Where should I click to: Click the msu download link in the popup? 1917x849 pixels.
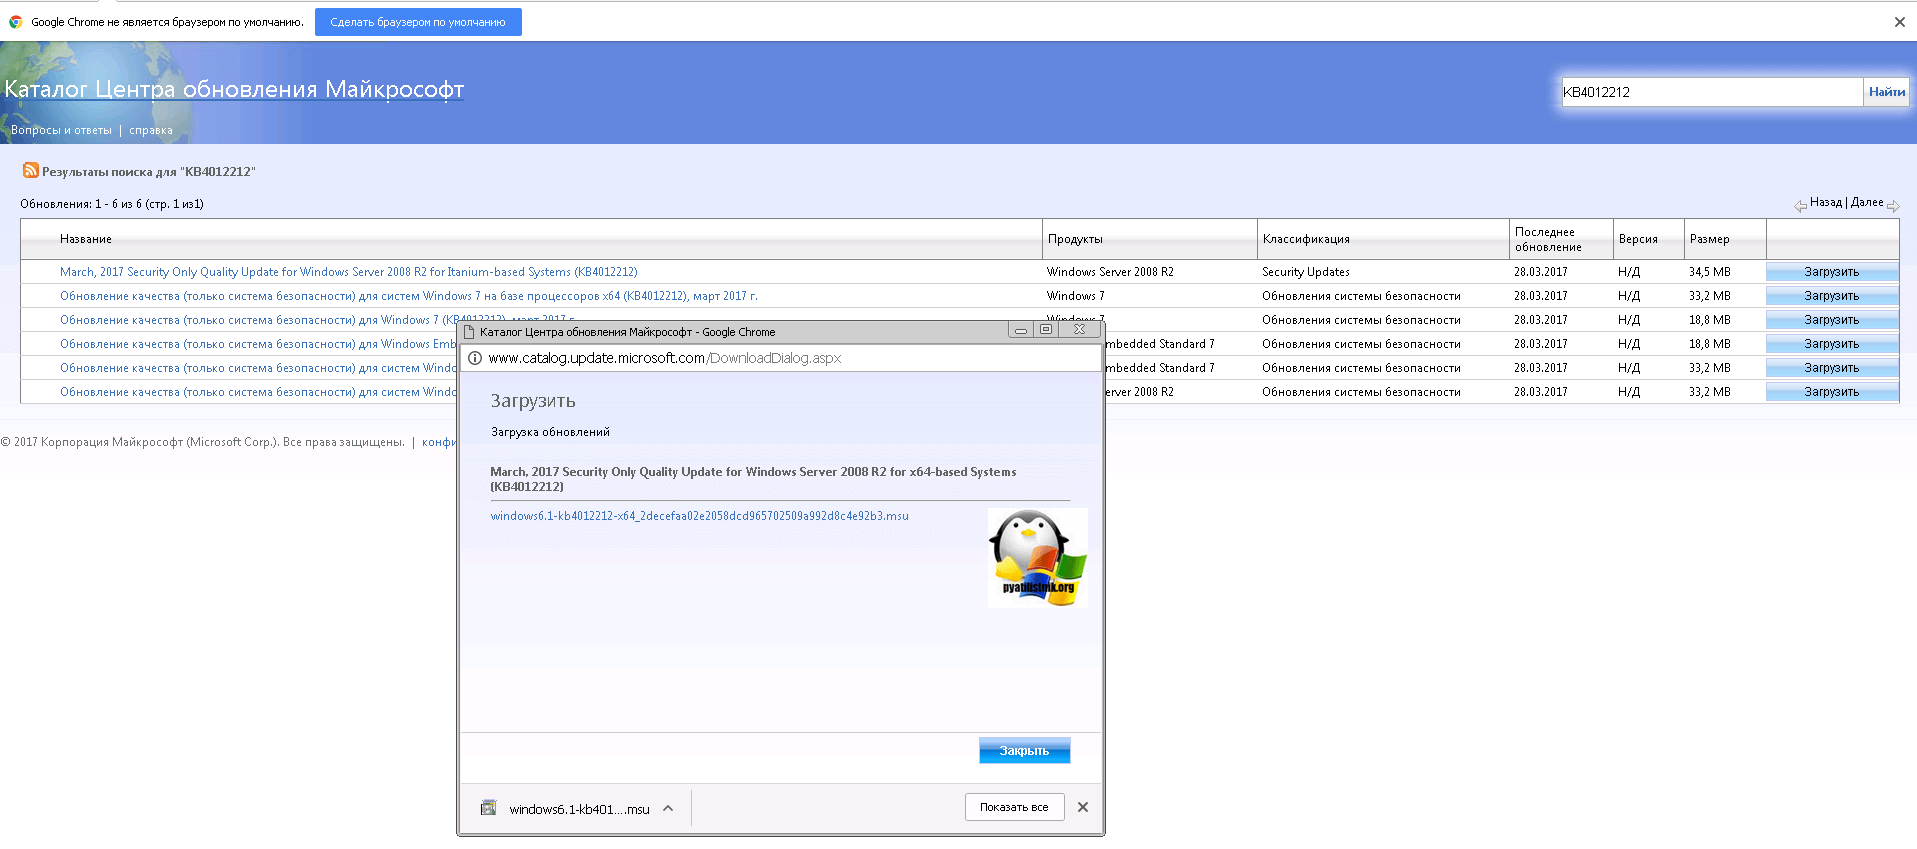coord(699,516)
